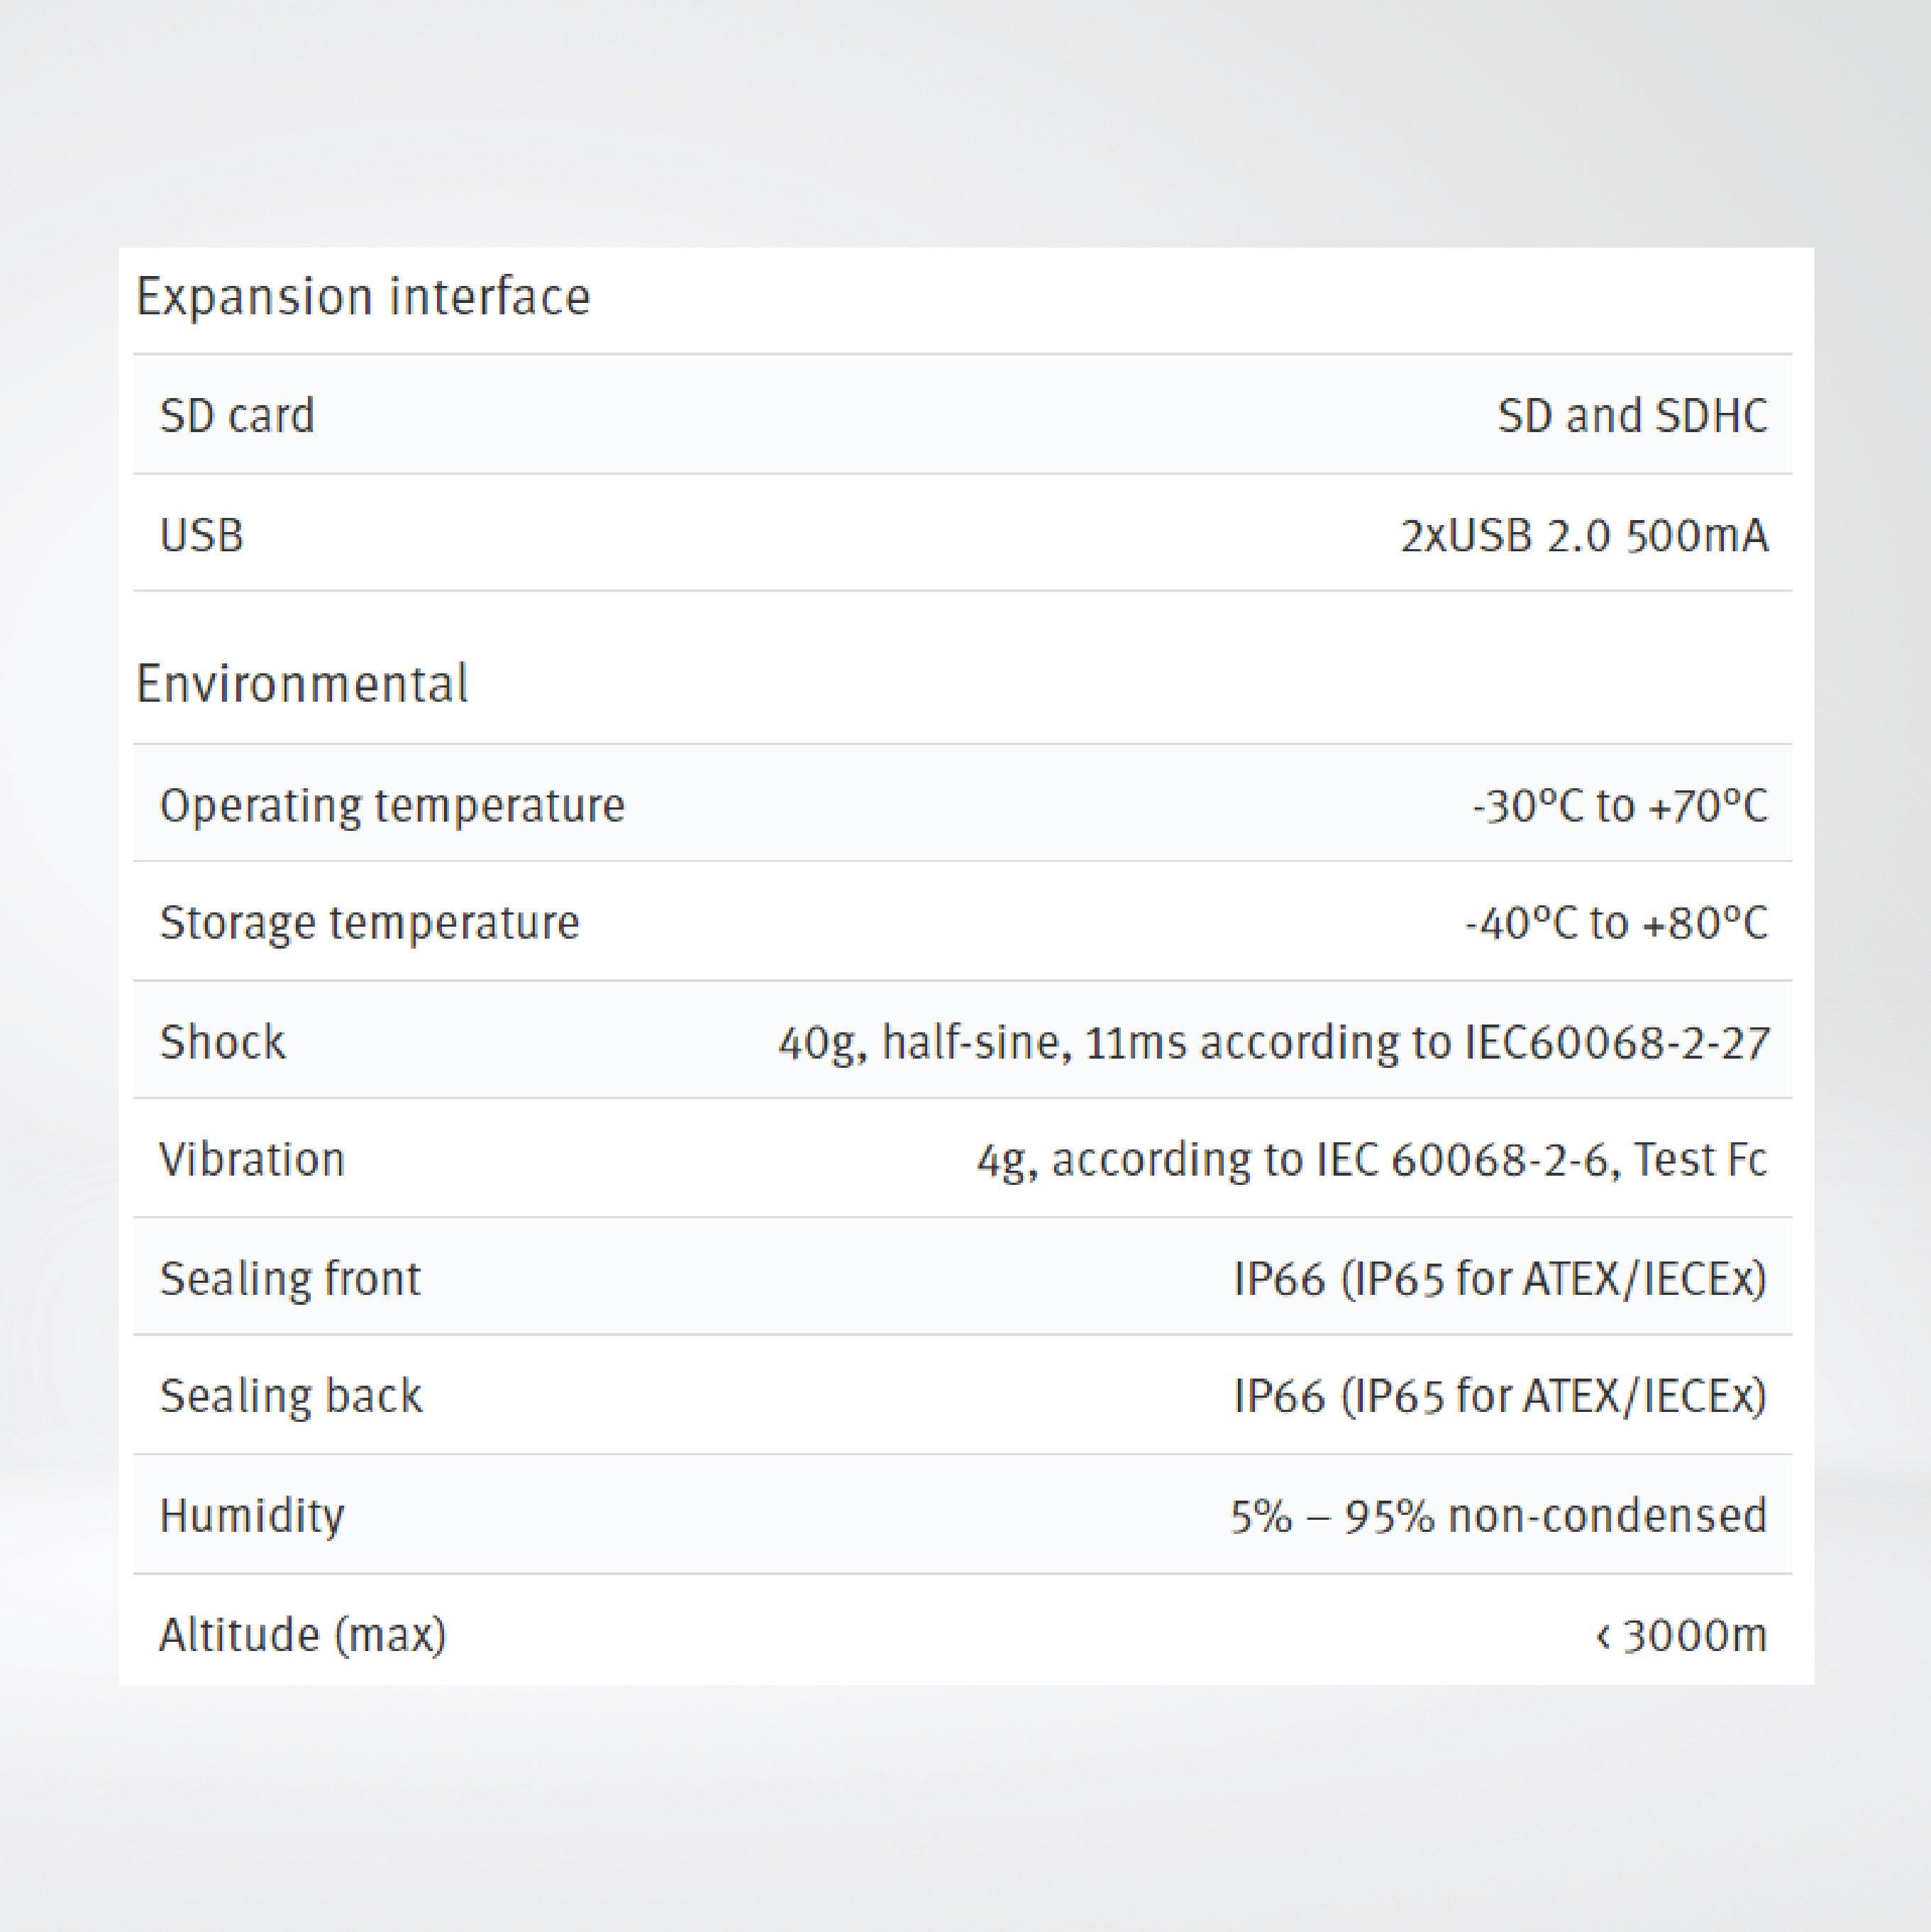Click the SD card row label
Screen dimensions: 1931x1932
237,415
